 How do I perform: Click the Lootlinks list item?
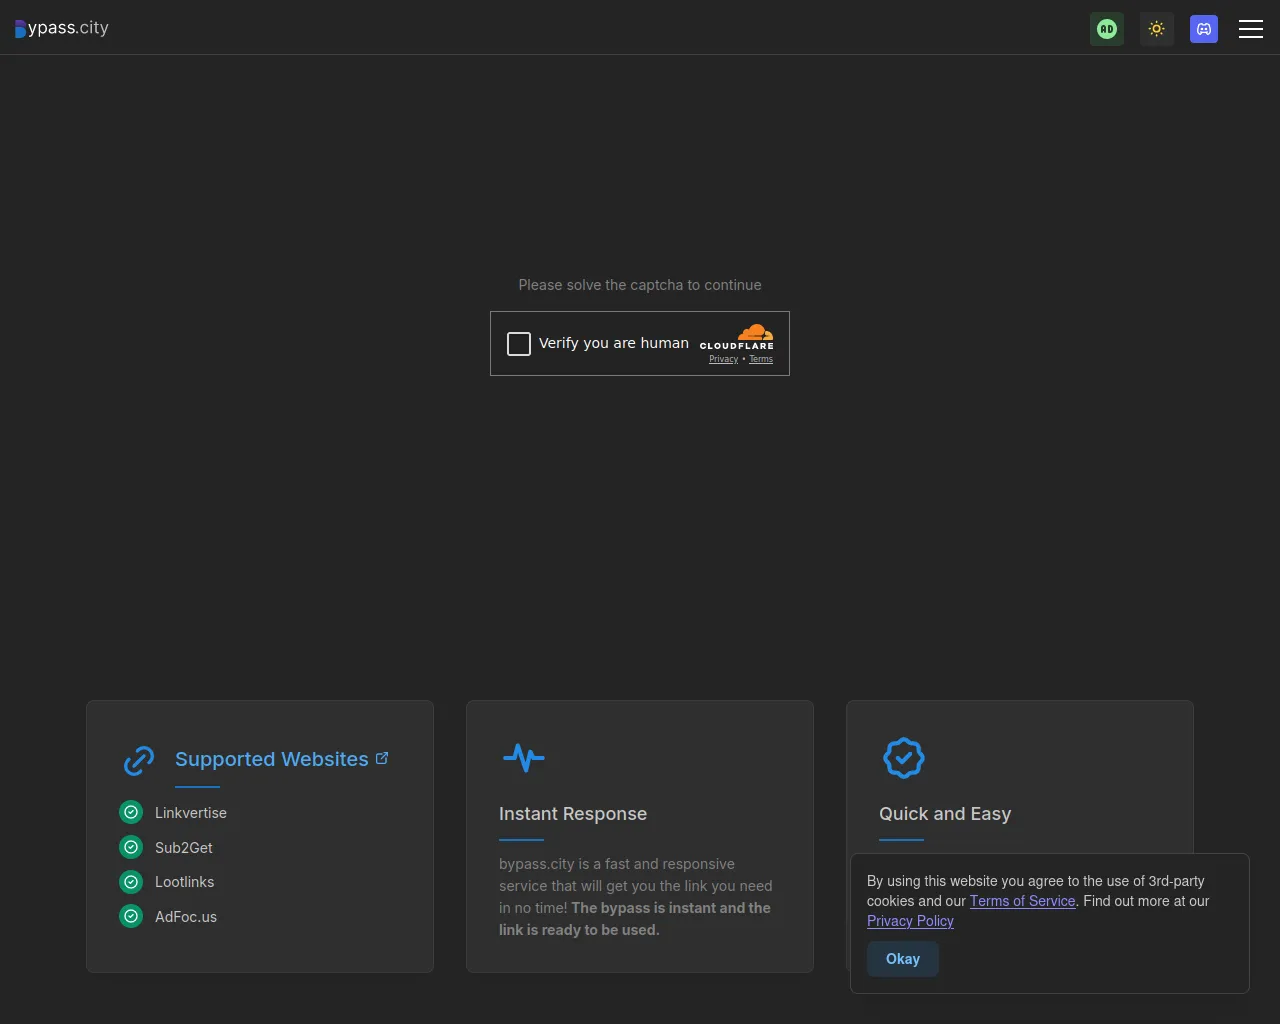(x=184, y=882)
